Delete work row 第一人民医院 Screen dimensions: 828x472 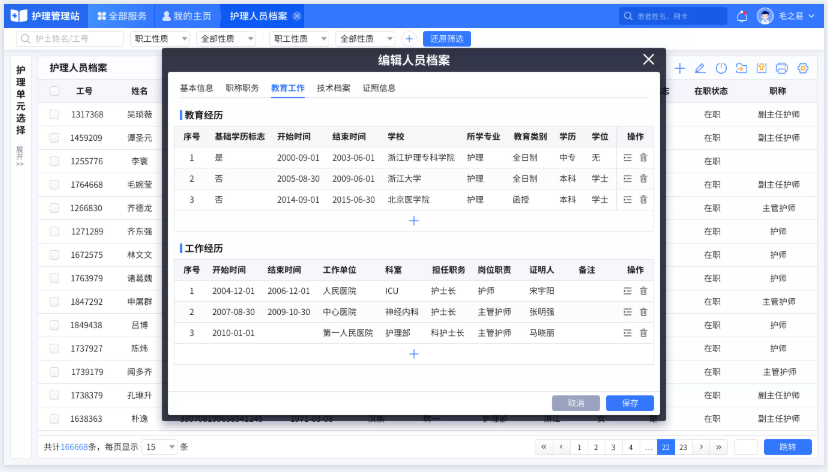pyautogui.click(x=643, y=333)
